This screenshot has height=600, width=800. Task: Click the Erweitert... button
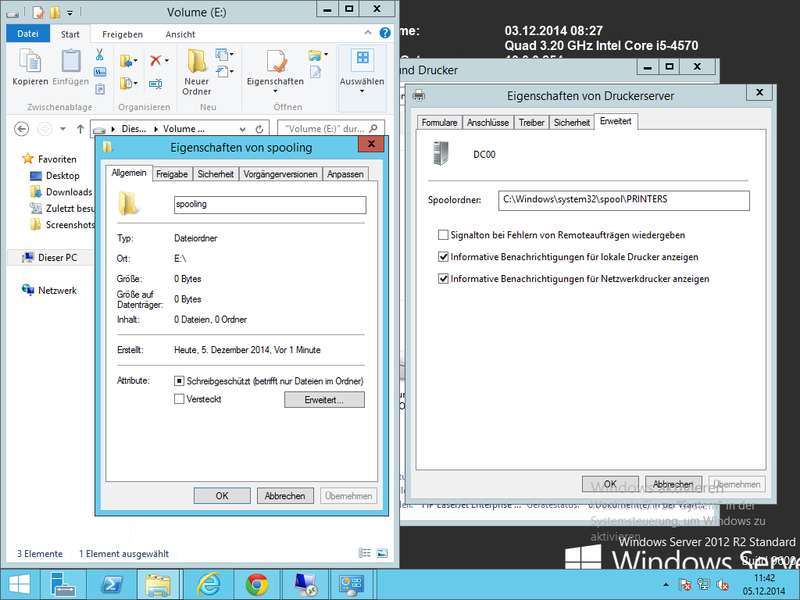tap(324, 400)
